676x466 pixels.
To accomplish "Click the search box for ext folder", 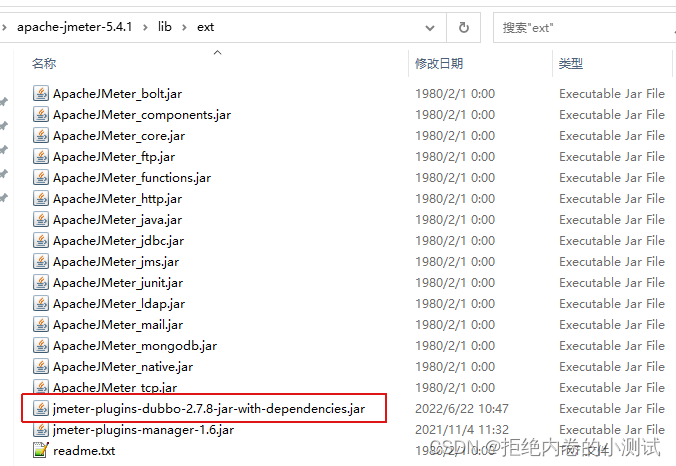I will (585, 28).
